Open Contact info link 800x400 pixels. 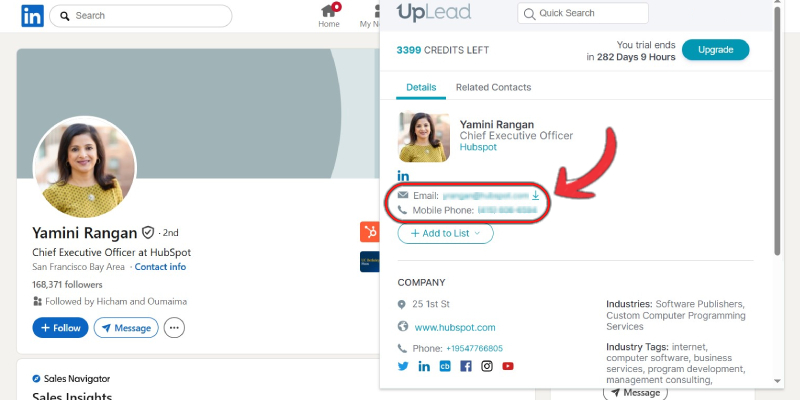pos(160,267)
